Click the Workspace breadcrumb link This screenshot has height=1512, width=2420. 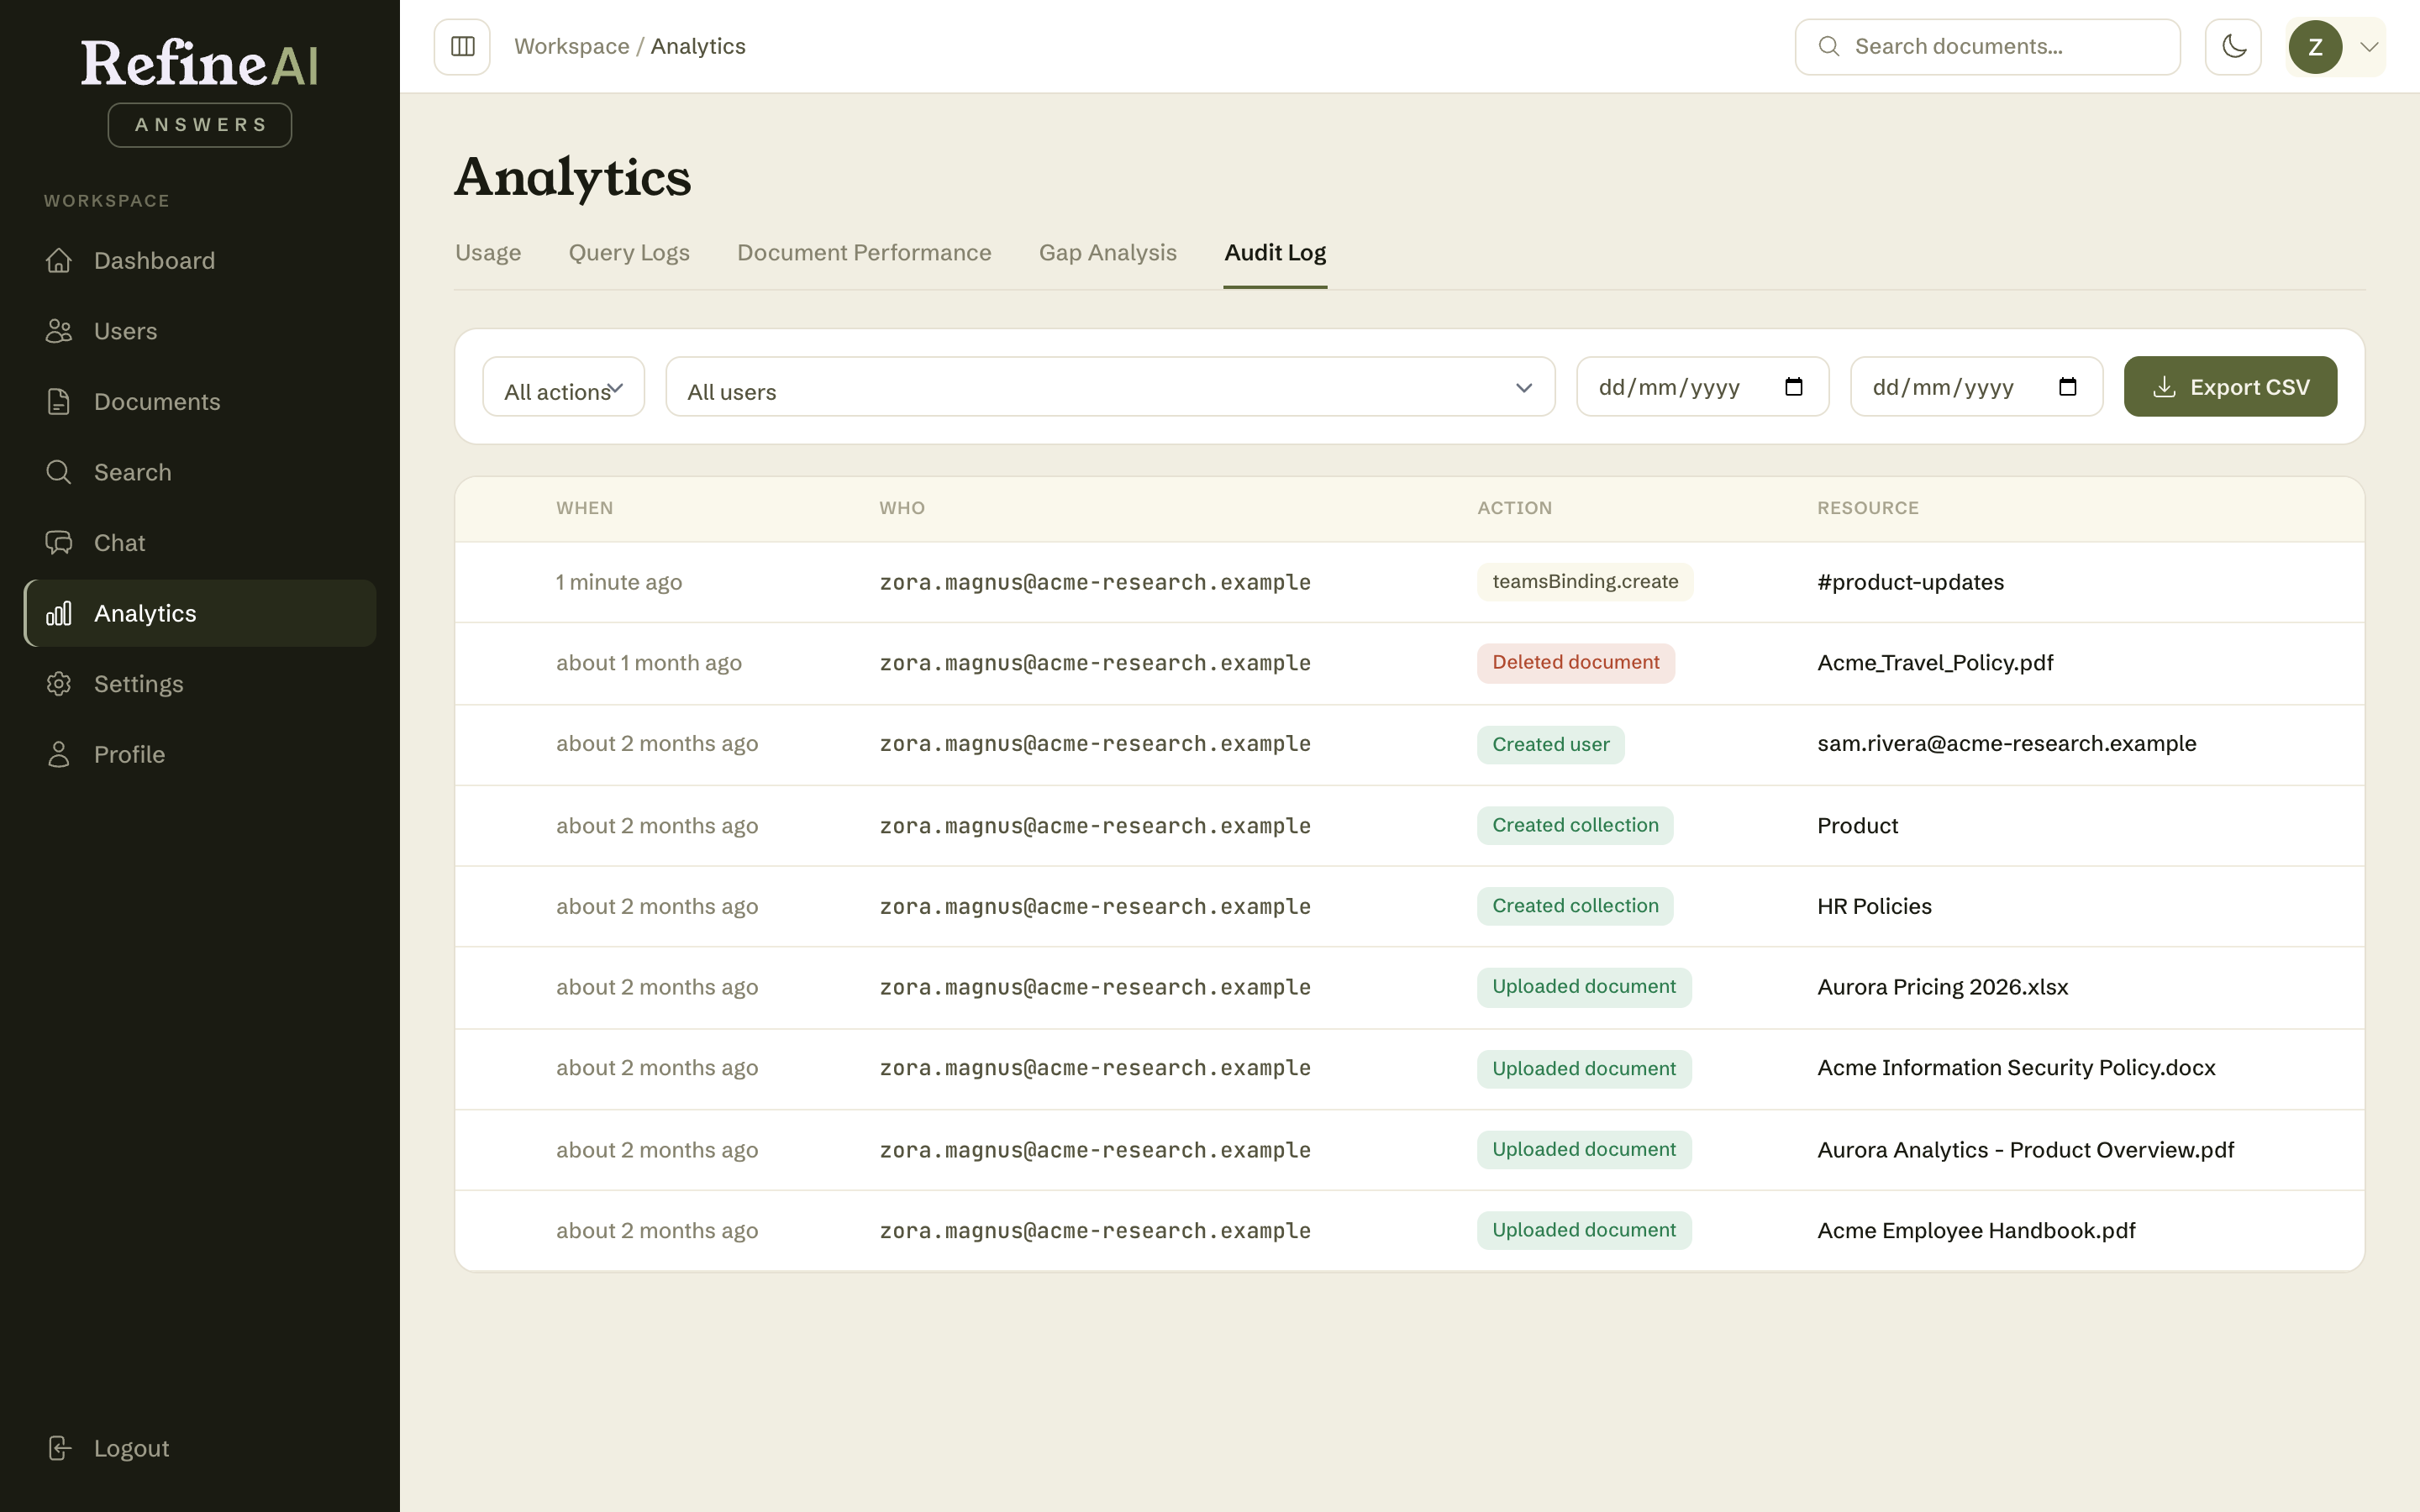(x=571, y=46)
